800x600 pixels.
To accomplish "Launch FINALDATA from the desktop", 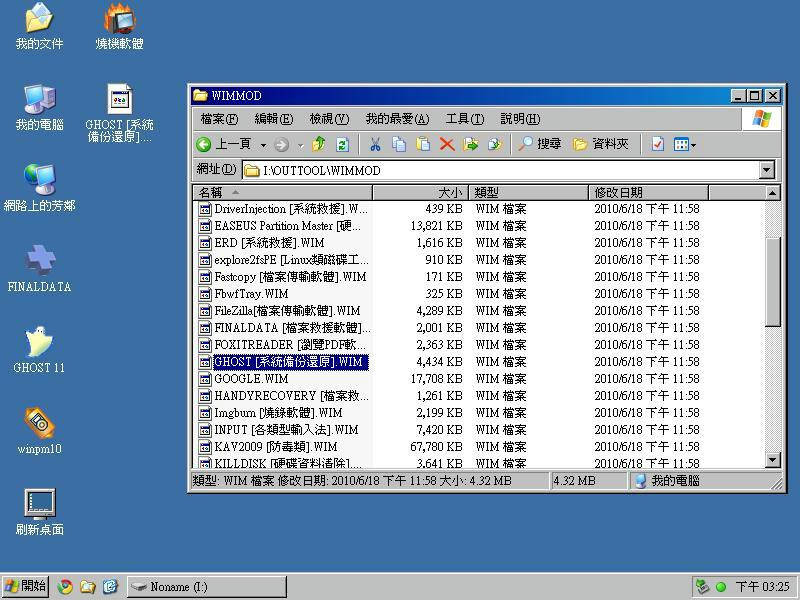I will point(39,269).
